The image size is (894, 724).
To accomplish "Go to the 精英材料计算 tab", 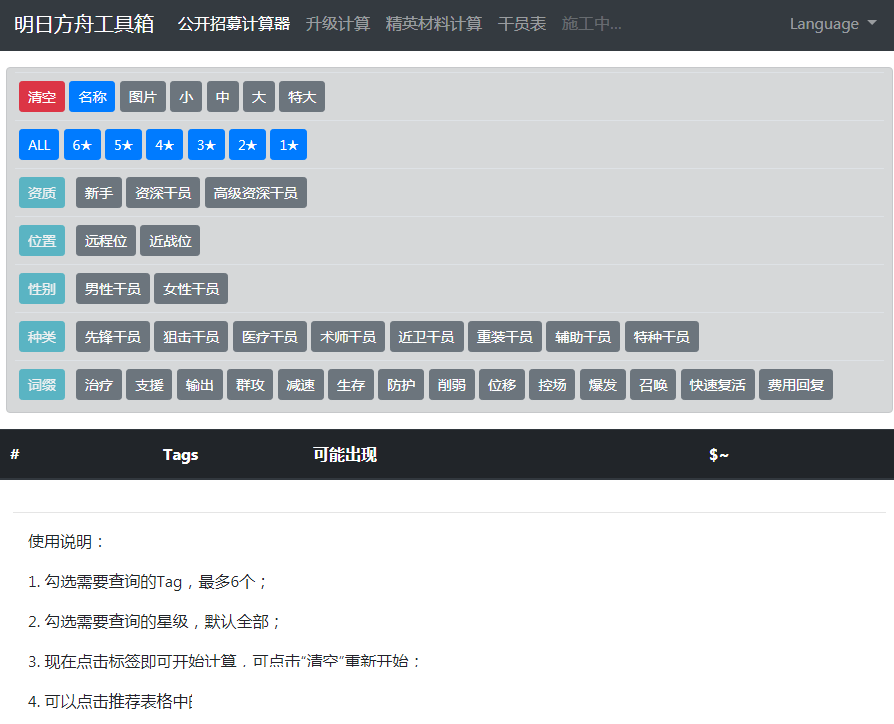I will 433,24.
